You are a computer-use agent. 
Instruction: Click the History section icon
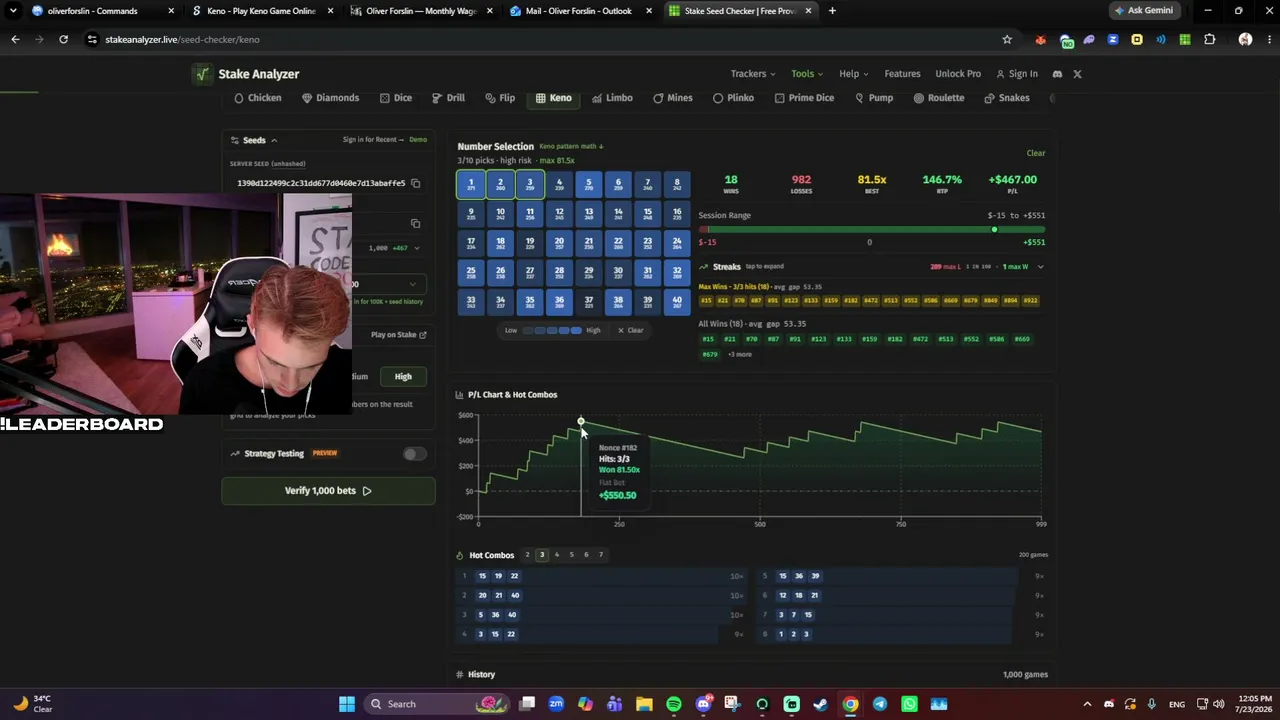click(x=459, y=675)
